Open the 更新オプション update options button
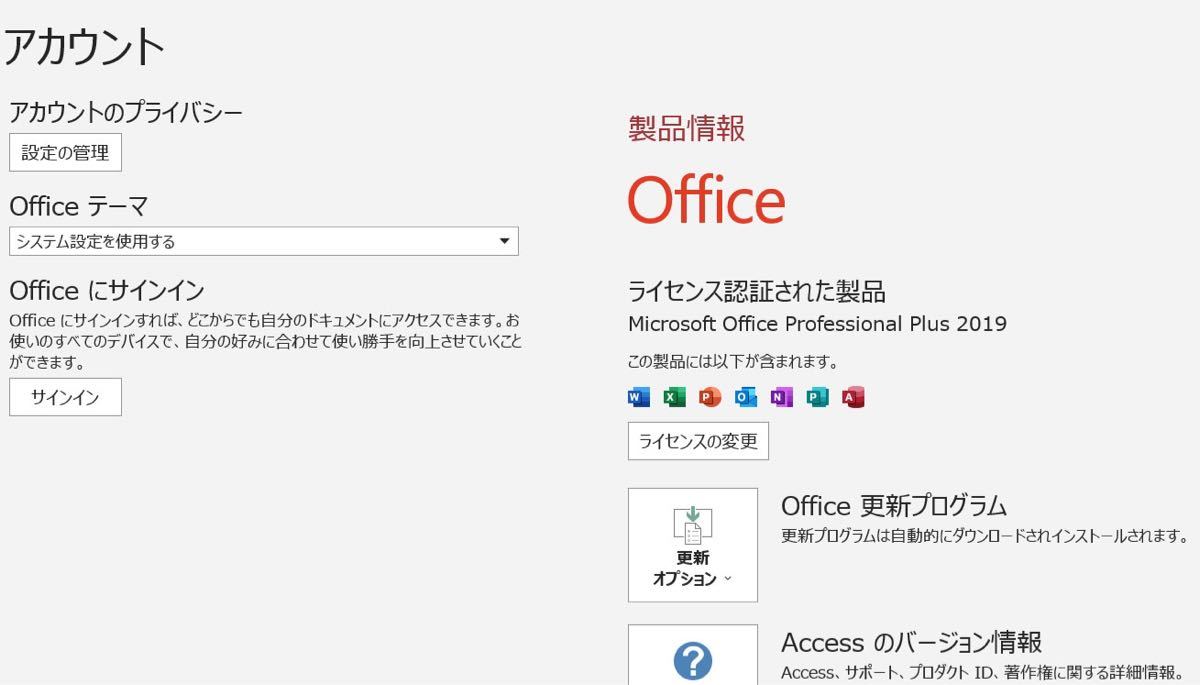1200x685 pixels. tap(693, 545)
